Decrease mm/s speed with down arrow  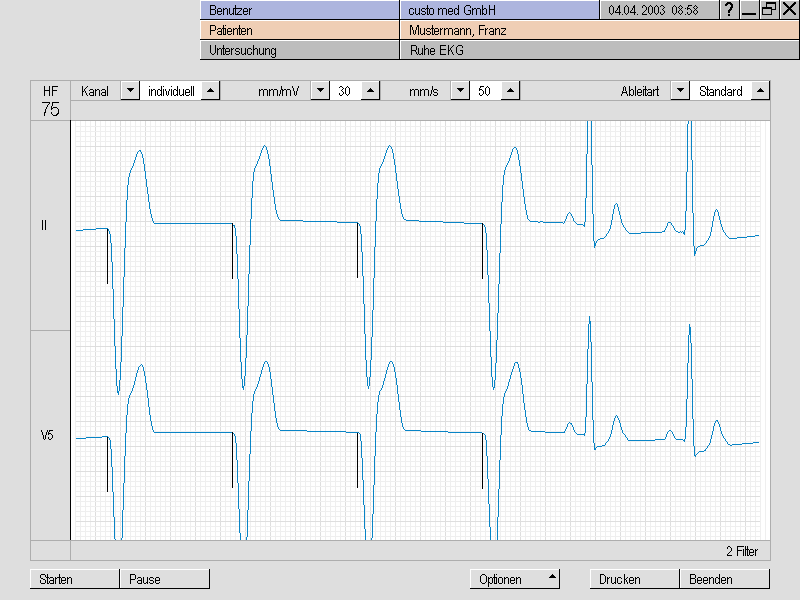click(460, 91)
